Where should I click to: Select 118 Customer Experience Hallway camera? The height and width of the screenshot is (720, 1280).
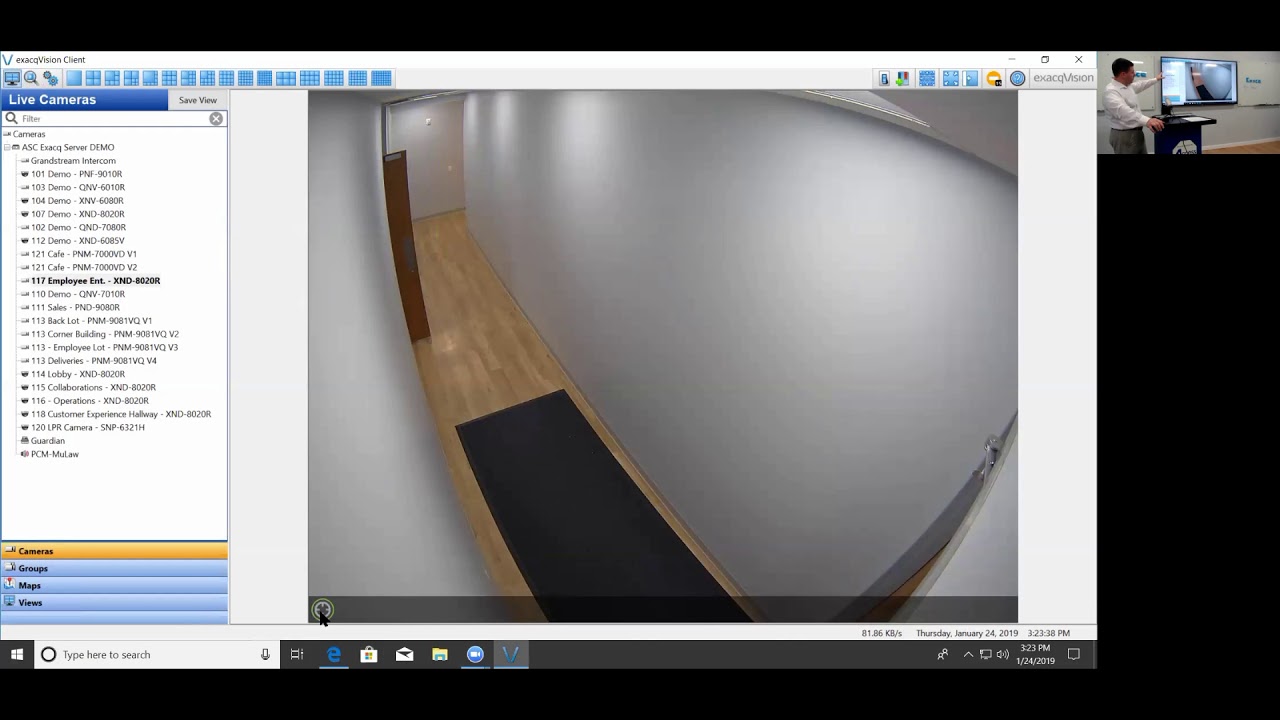coord(121,414)
